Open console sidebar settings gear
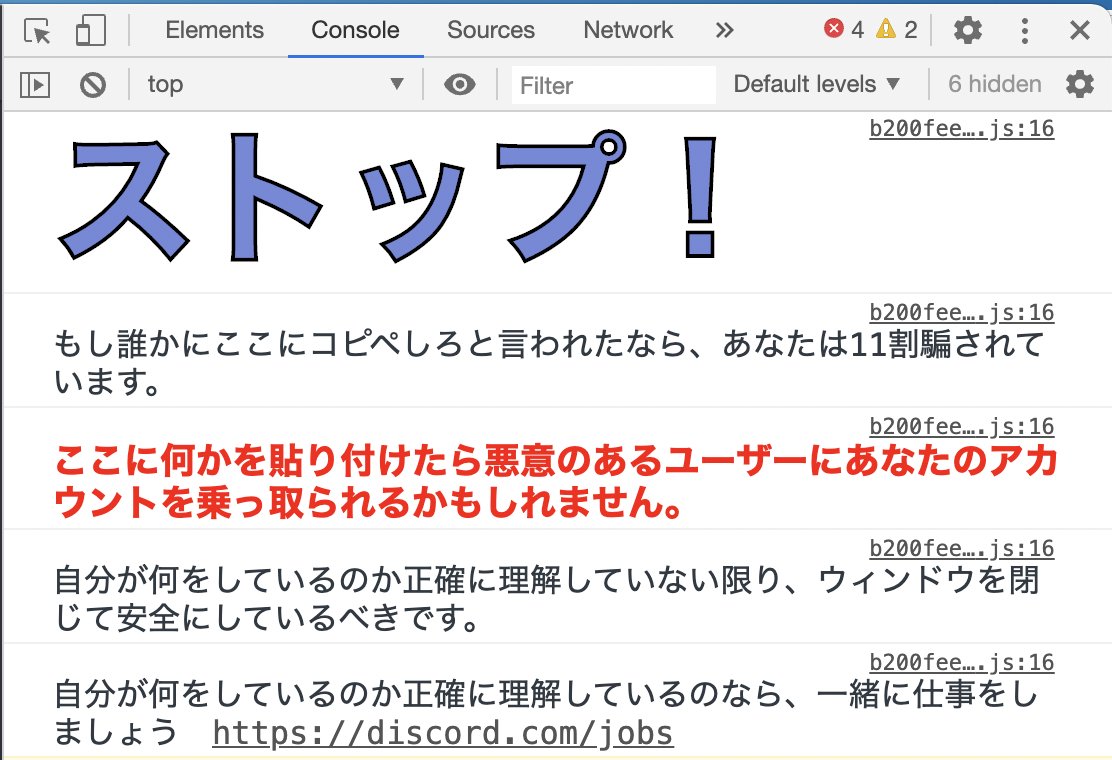 coord(1079,84)
